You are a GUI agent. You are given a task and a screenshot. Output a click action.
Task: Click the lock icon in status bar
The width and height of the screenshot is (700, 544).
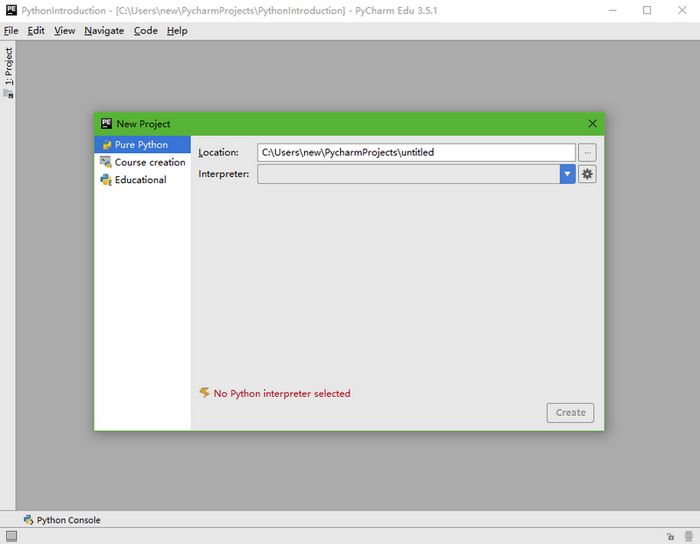point(670,536)
